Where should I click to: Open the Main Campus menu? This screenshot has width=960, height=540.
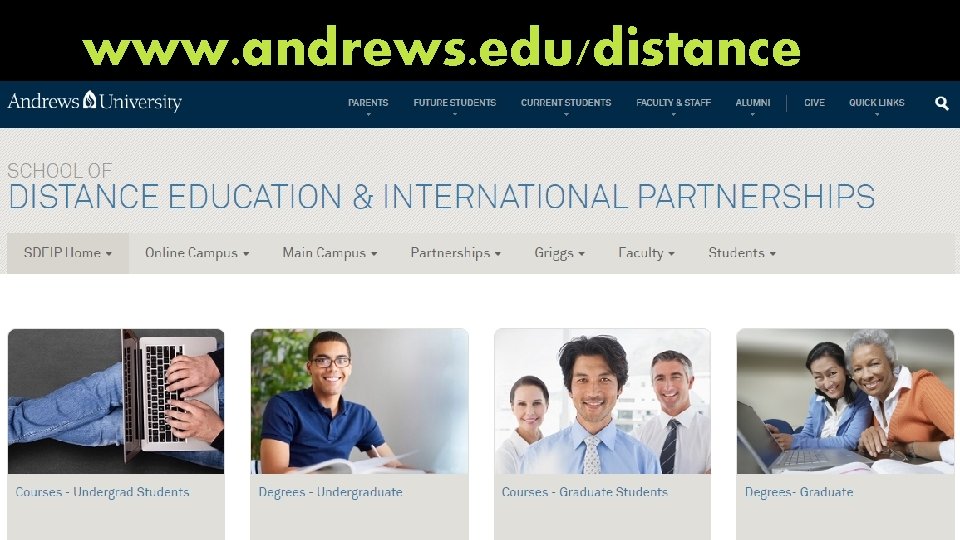tap(329, 253)
